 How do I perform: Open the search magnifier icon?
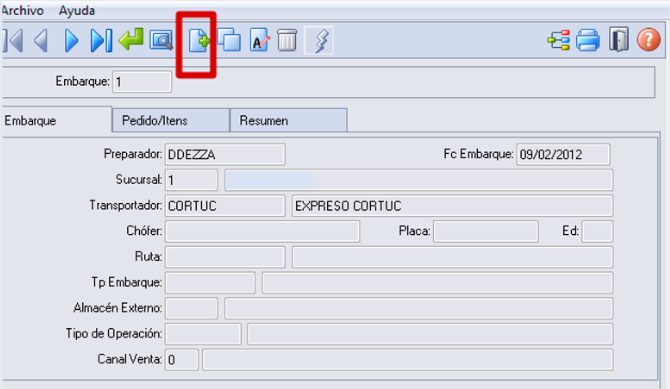[161, 41]
